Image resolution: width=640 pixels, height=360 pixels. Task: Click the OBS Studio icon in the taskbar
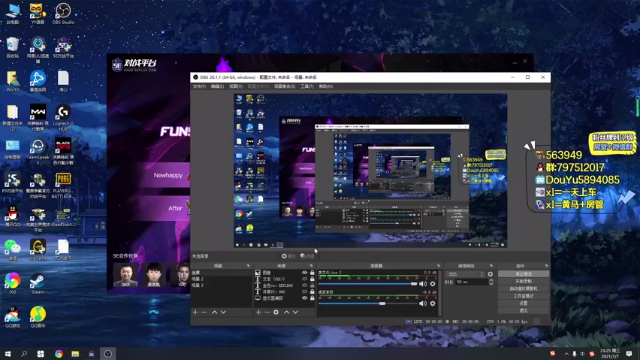108,353
